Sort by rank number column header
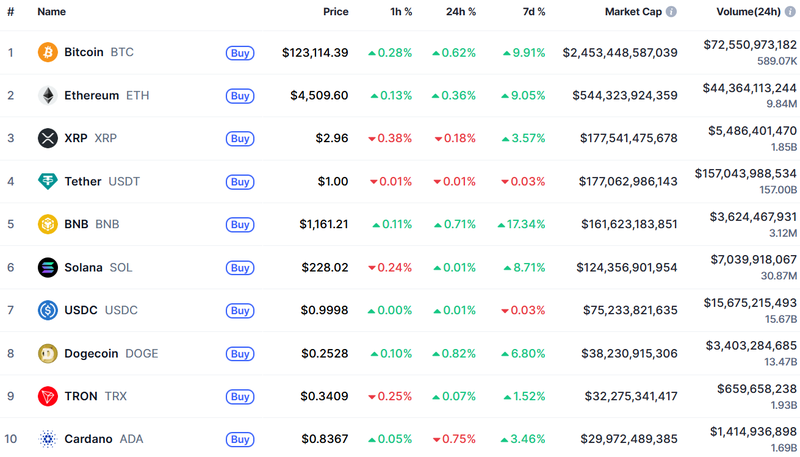The width and height of the screenshot is (800, 457). (x=10, y=12)
